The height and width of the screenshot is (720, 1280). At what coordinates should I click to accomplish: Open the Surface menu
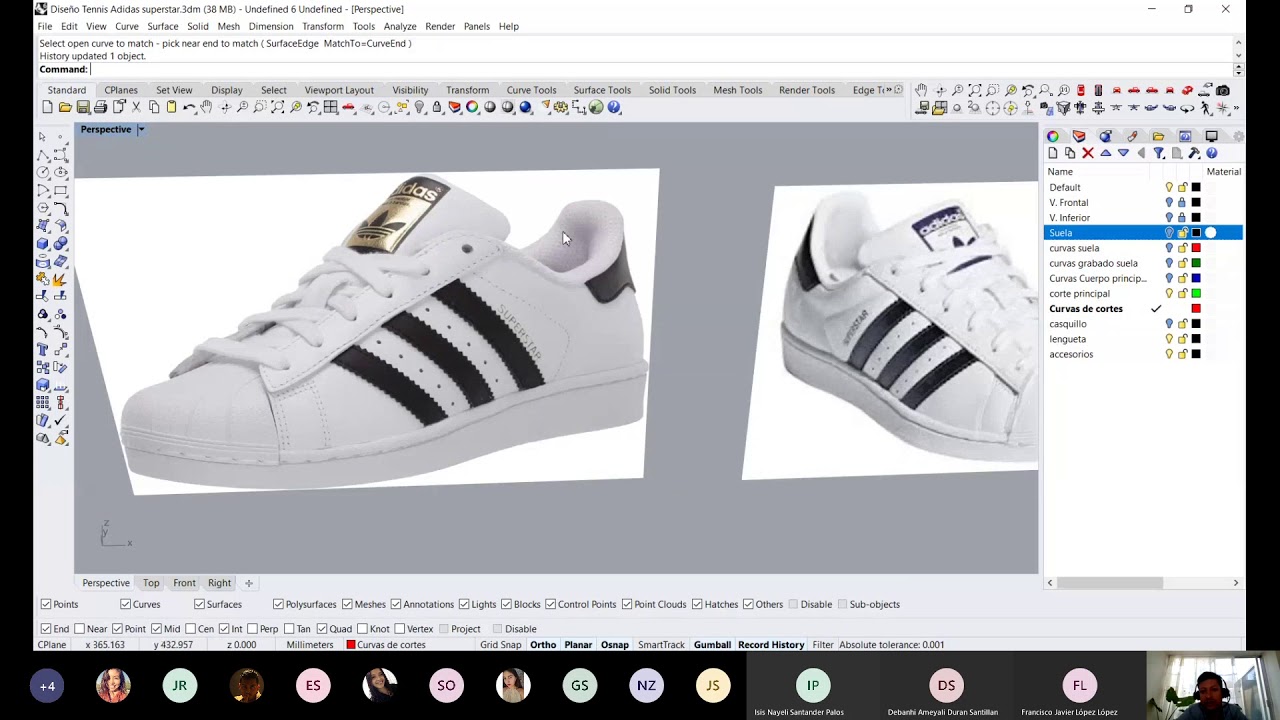pyautogui.click(x=162, y=26)
